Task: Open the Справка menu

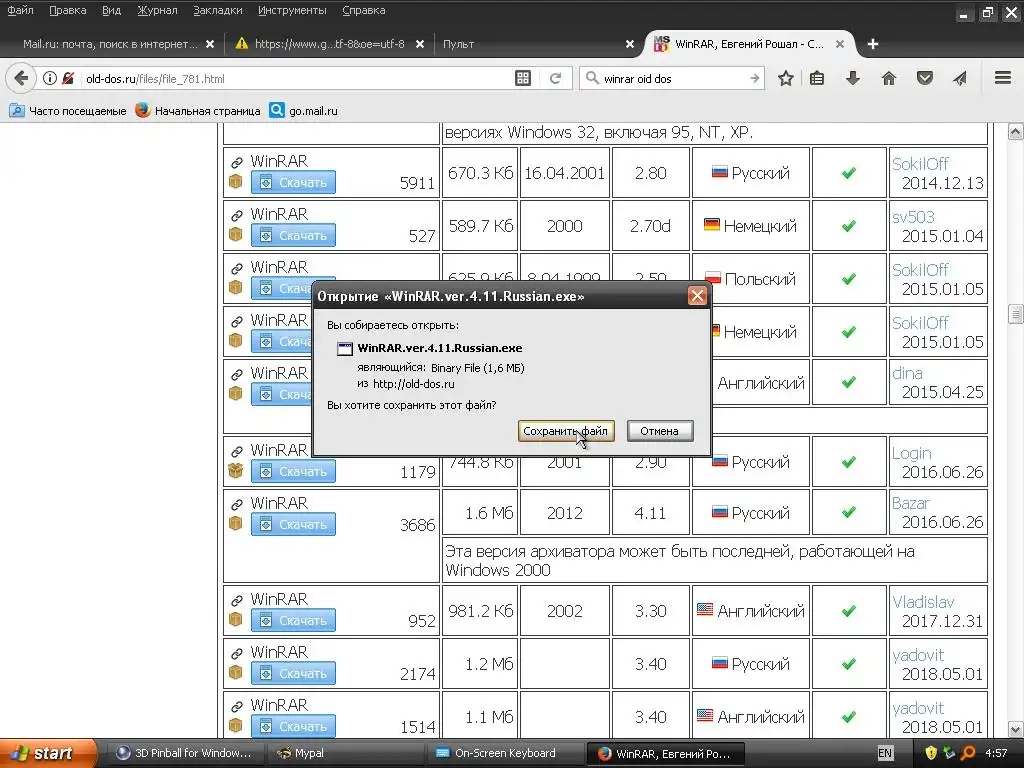Action: (364, 10)
